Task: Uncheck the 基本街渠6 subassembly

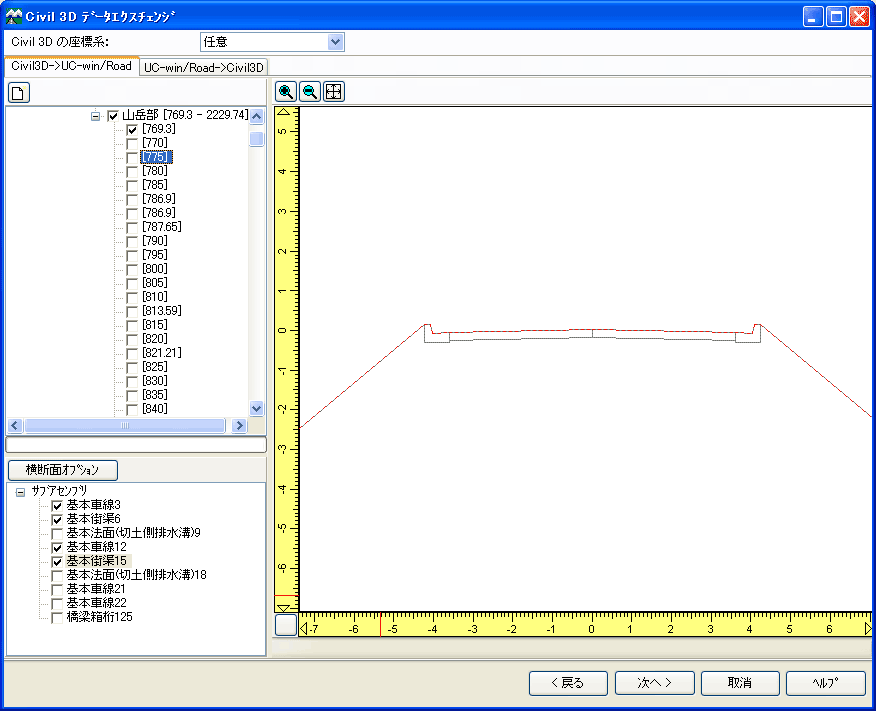Action: click(x=57, y=519)
